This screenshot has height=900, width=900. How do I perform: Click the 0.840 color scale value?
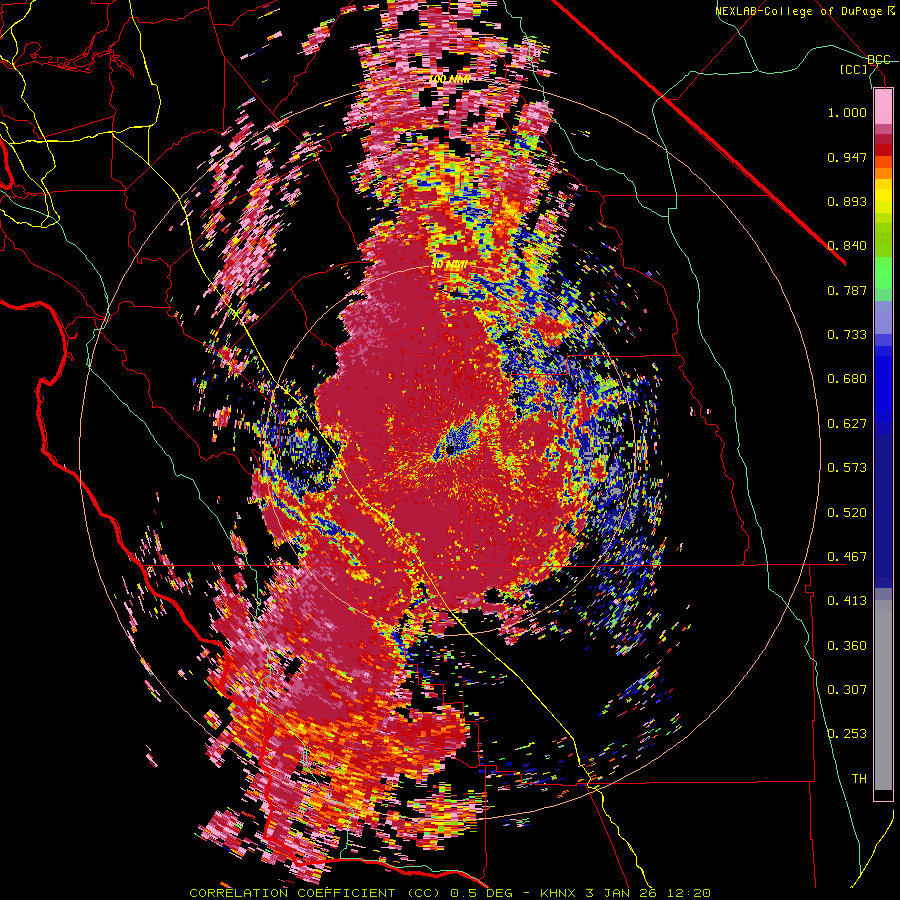point(847,246)
